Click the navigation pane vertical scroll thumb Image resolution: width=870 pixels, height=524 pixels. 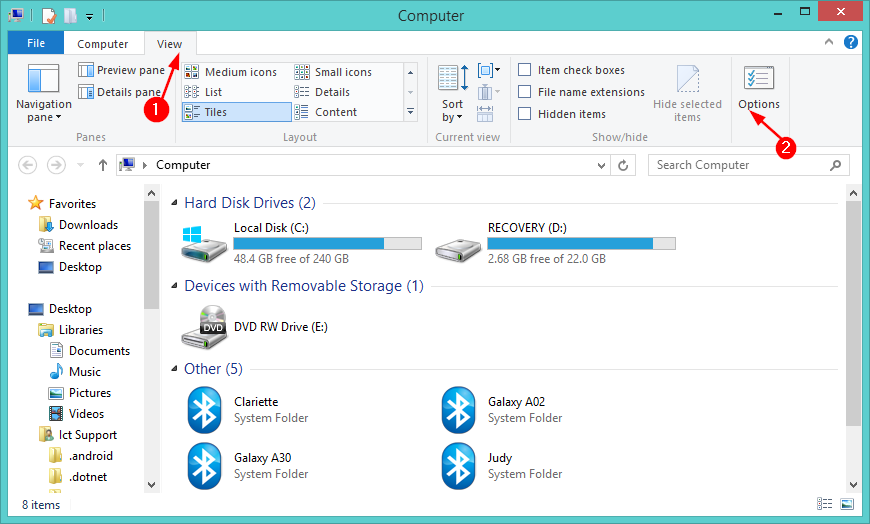pos(151,254)
